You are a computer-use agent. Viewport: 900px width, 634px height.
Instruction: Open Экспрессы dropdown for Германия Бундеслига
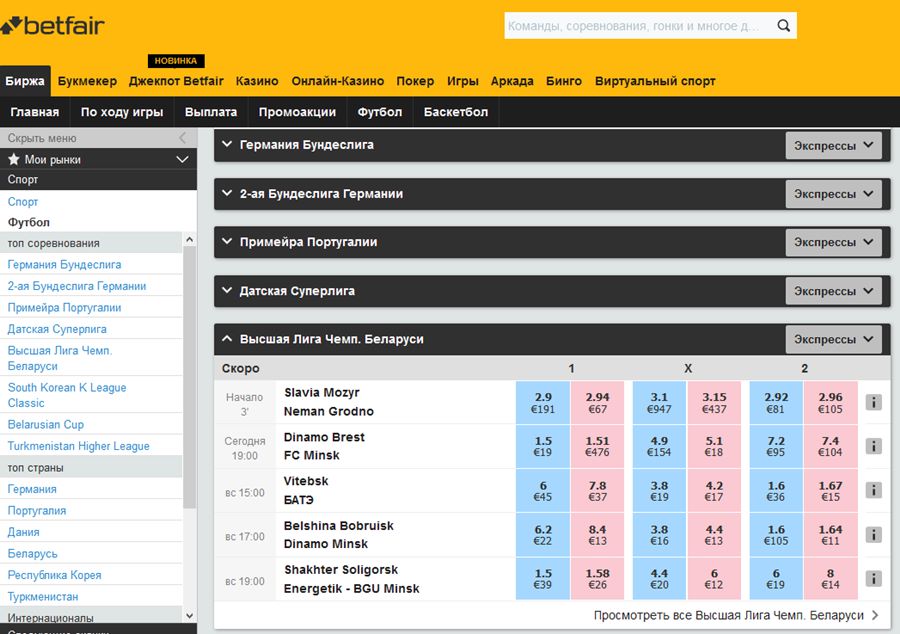[x=833, y=145]
